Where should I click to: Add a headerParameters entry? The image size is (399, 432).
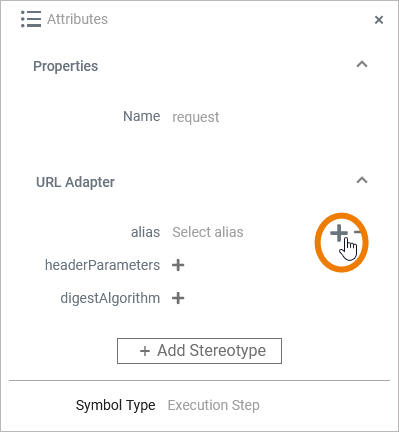178,265
